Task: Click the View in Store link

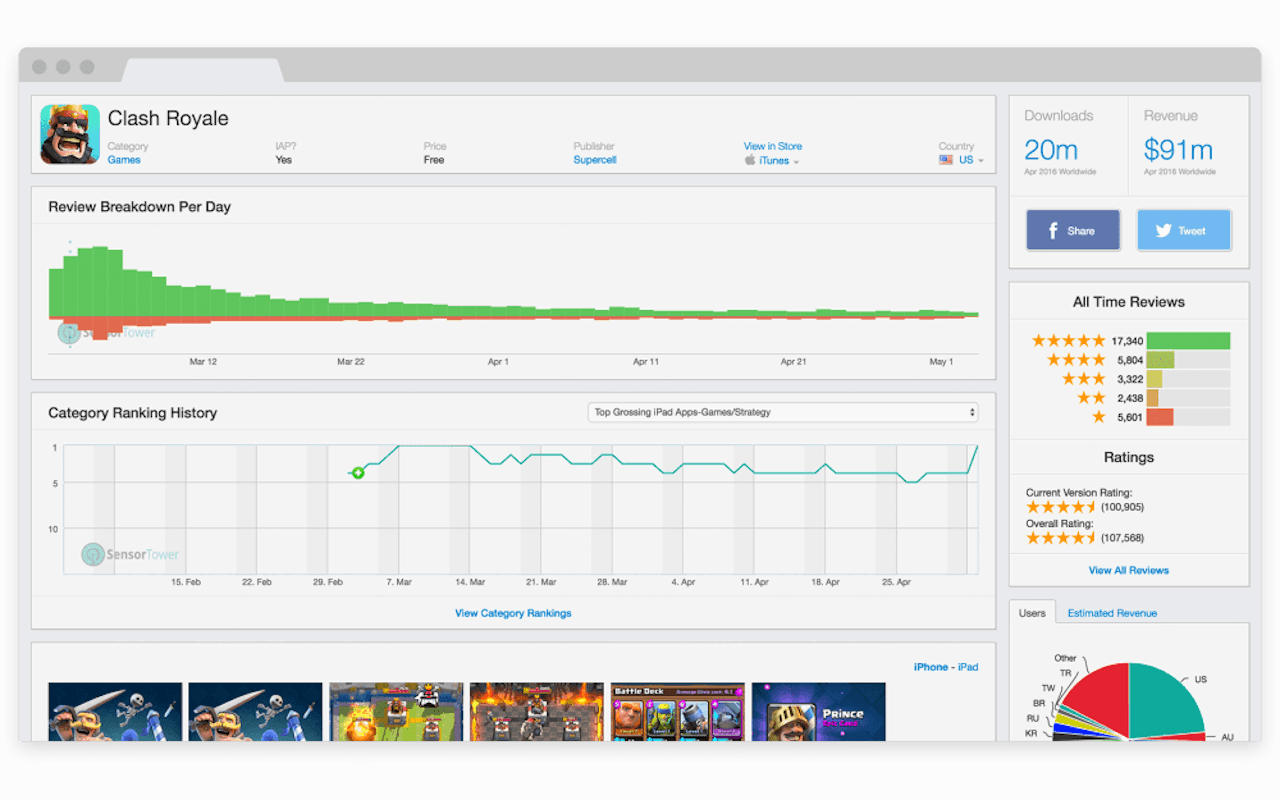Action: click(773, 146)
